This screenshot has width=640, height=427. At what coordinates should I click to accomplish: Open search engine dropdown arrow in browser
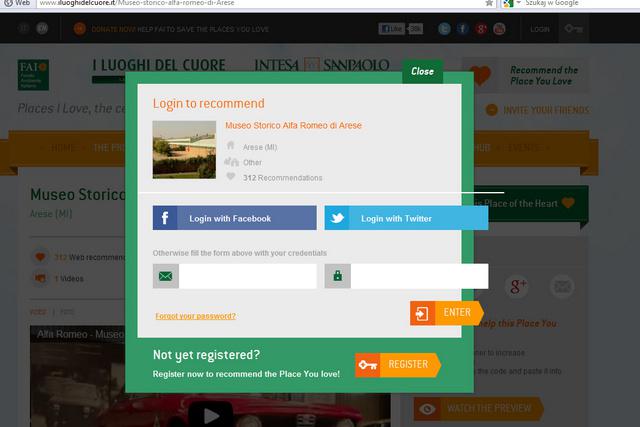click(x=519, y=3)
